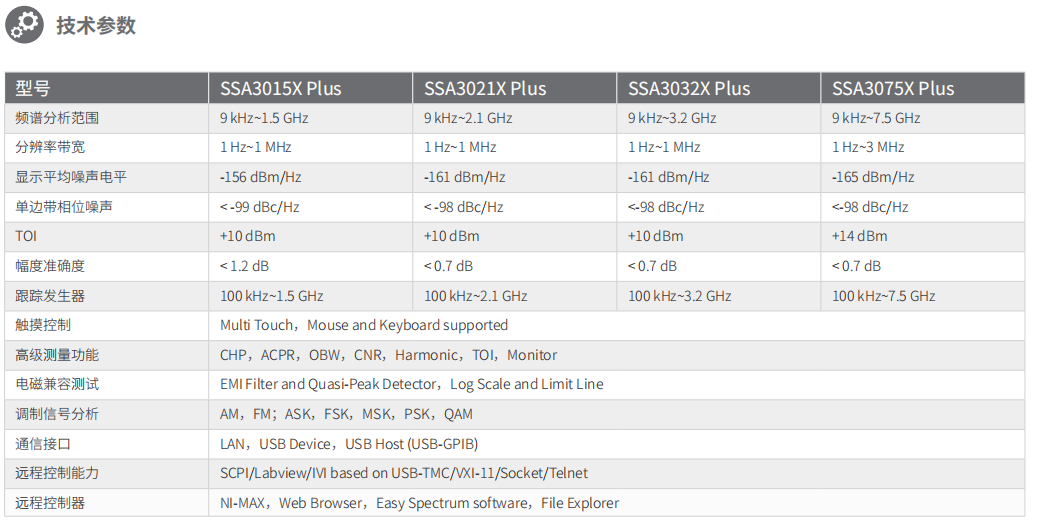Click the SSA3075X Plus column header

coord(893,88)
